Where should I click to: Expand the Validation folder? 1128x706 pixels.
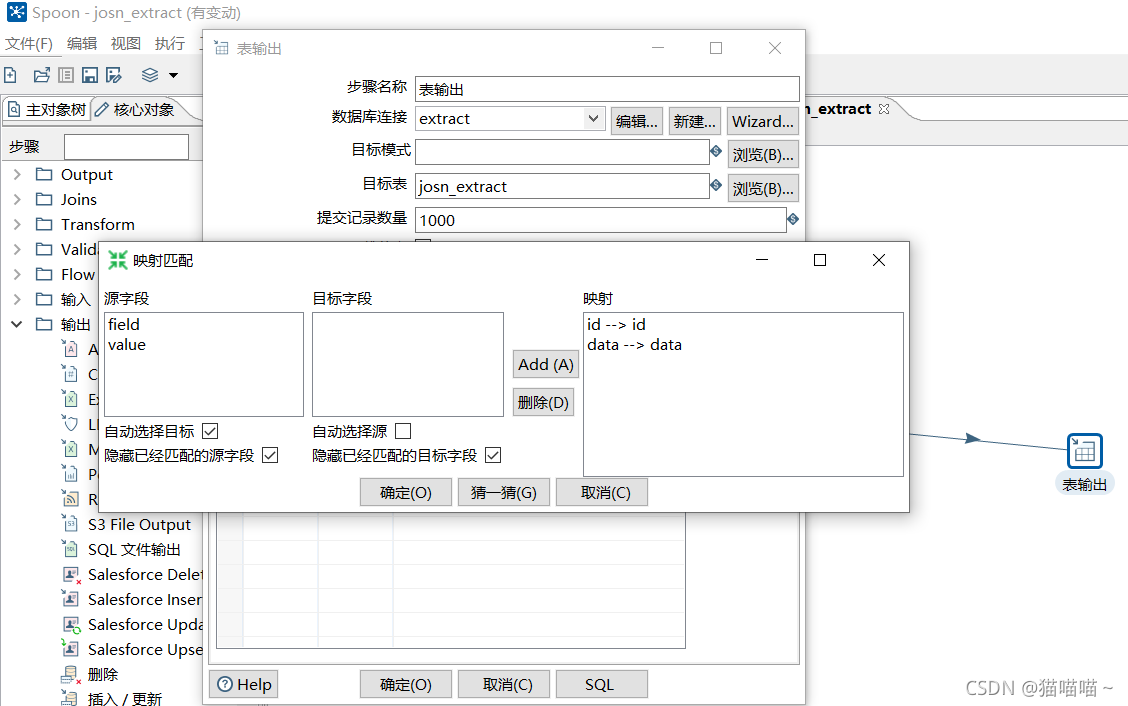click(x=17, y=249)
